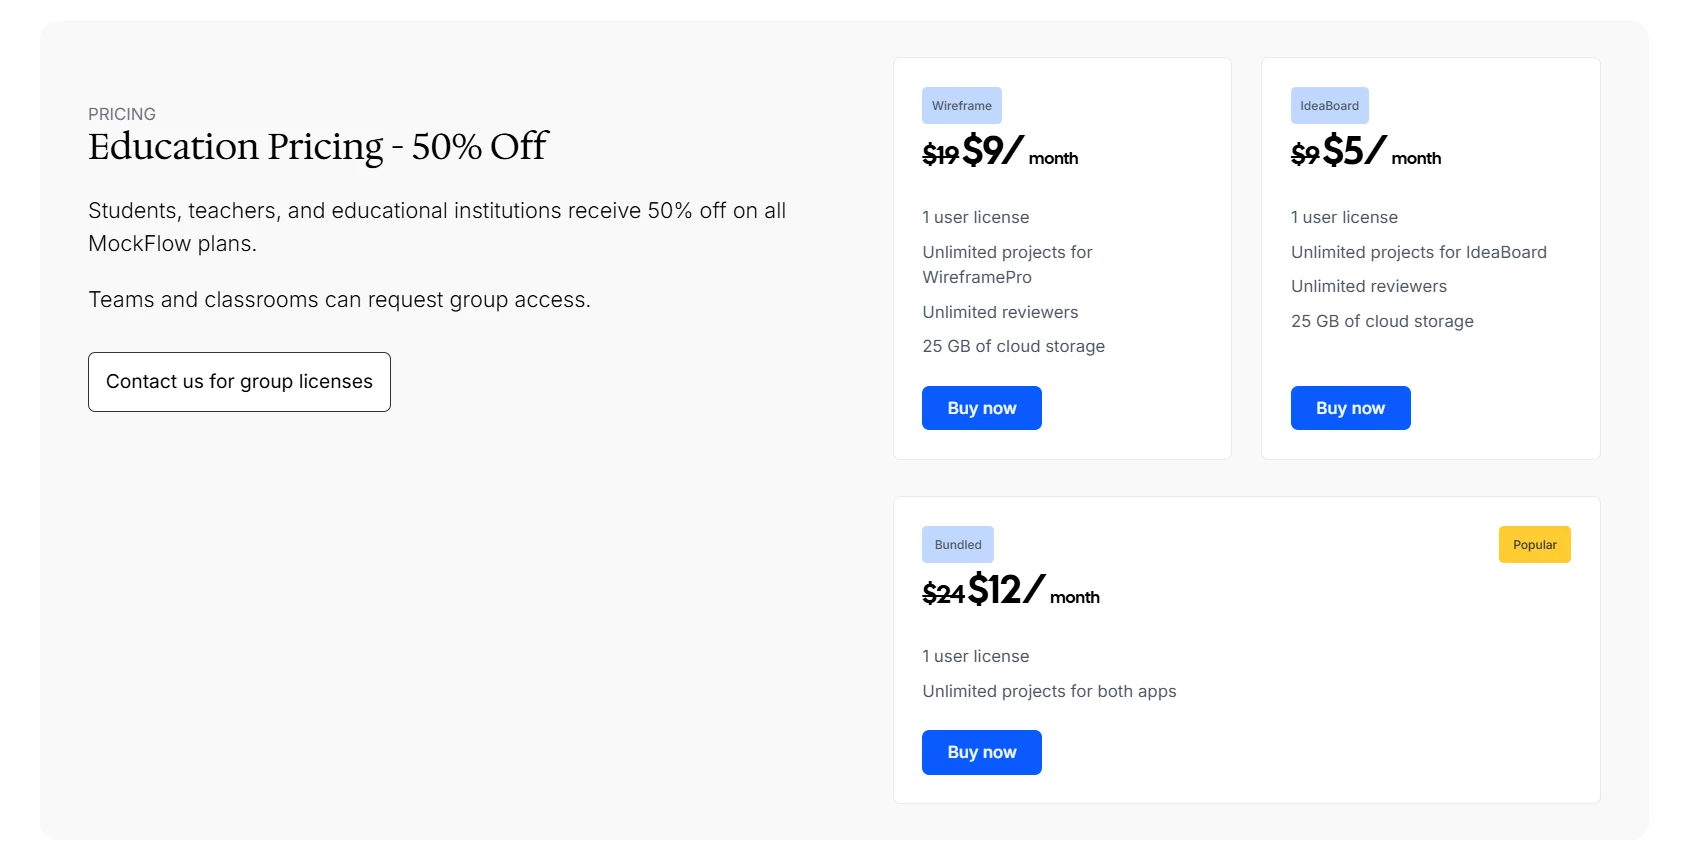Click the crossed-out $19 original price
The image size is (1685, 859).
[941, 155]
